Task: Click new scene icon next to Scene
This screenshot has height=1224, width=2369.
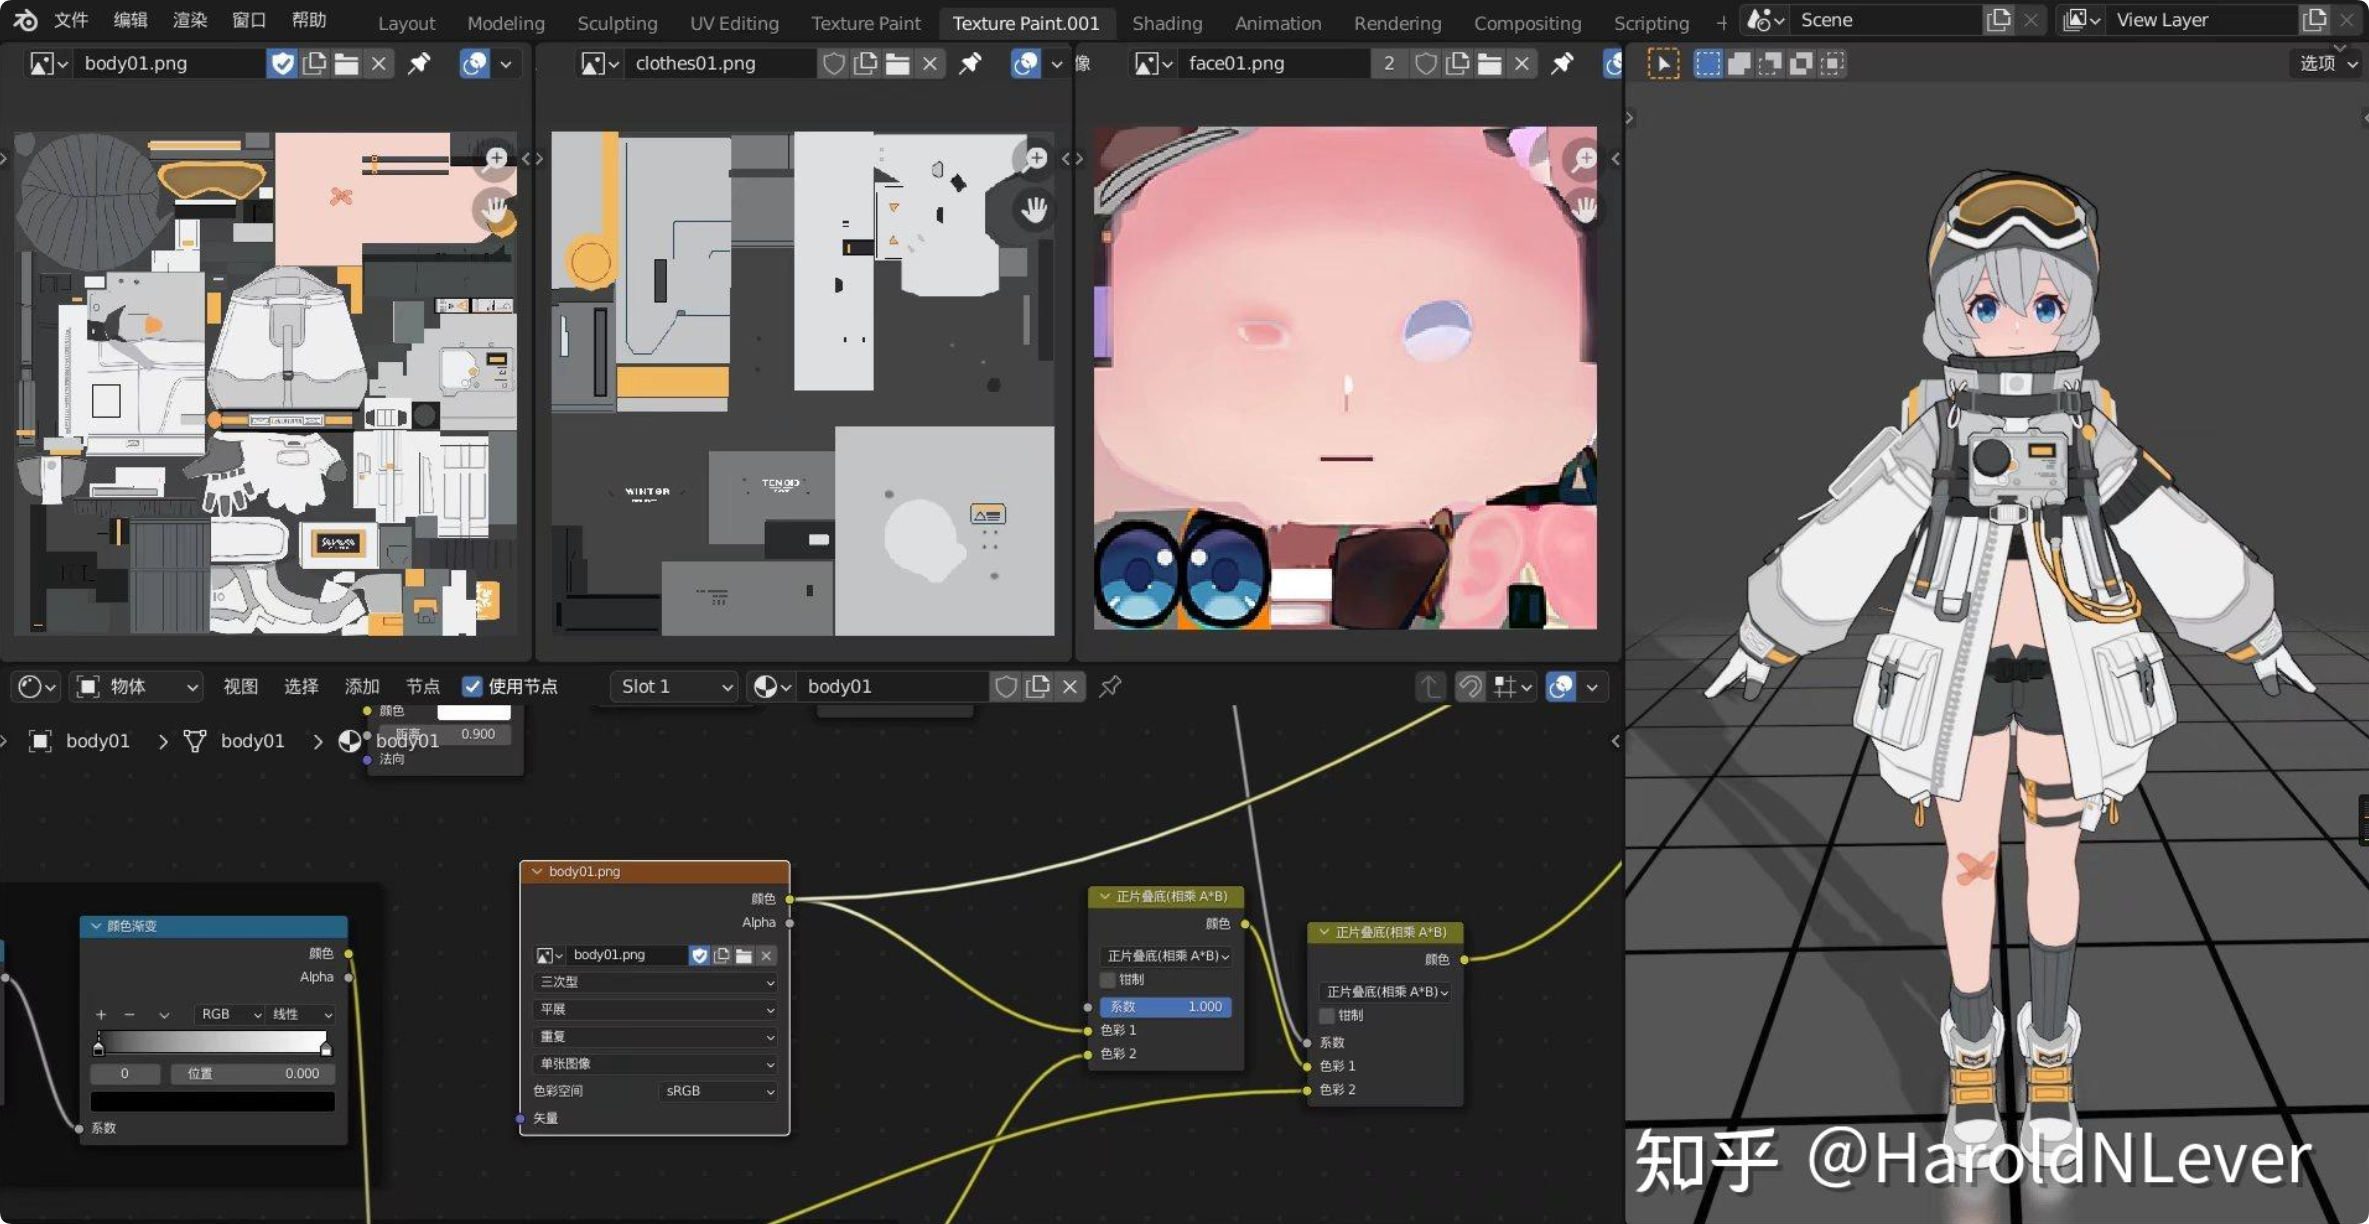Action: click(1998, 20)
